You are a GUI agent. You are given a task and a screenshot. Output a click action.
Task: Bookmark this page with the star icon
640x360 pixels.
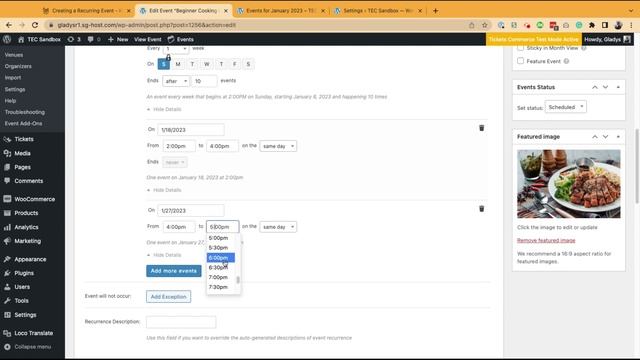pyautogui.click(x=484, y=25)
